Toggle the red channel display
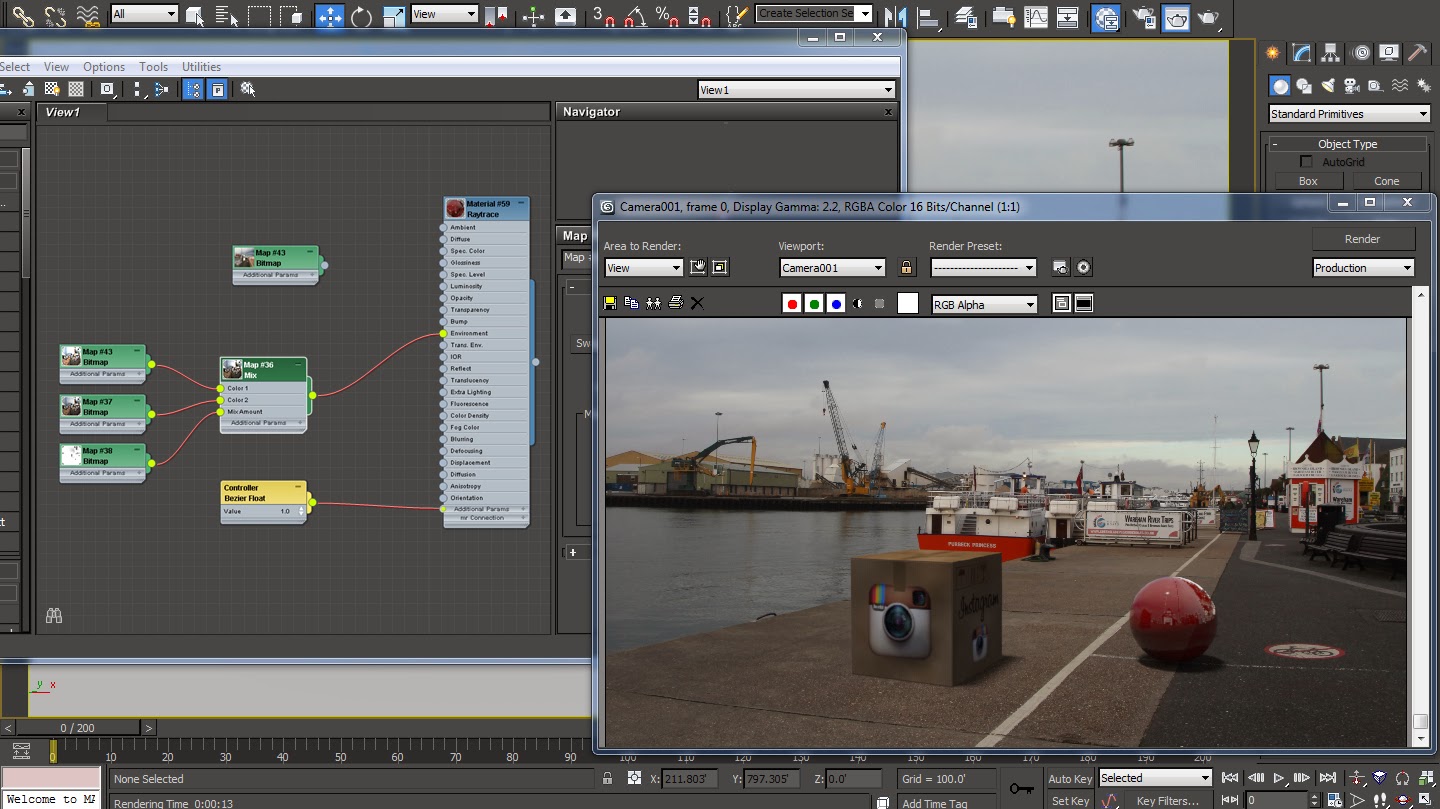The width and height of the screenshot is (1440, 809). (x=792, y=304)
